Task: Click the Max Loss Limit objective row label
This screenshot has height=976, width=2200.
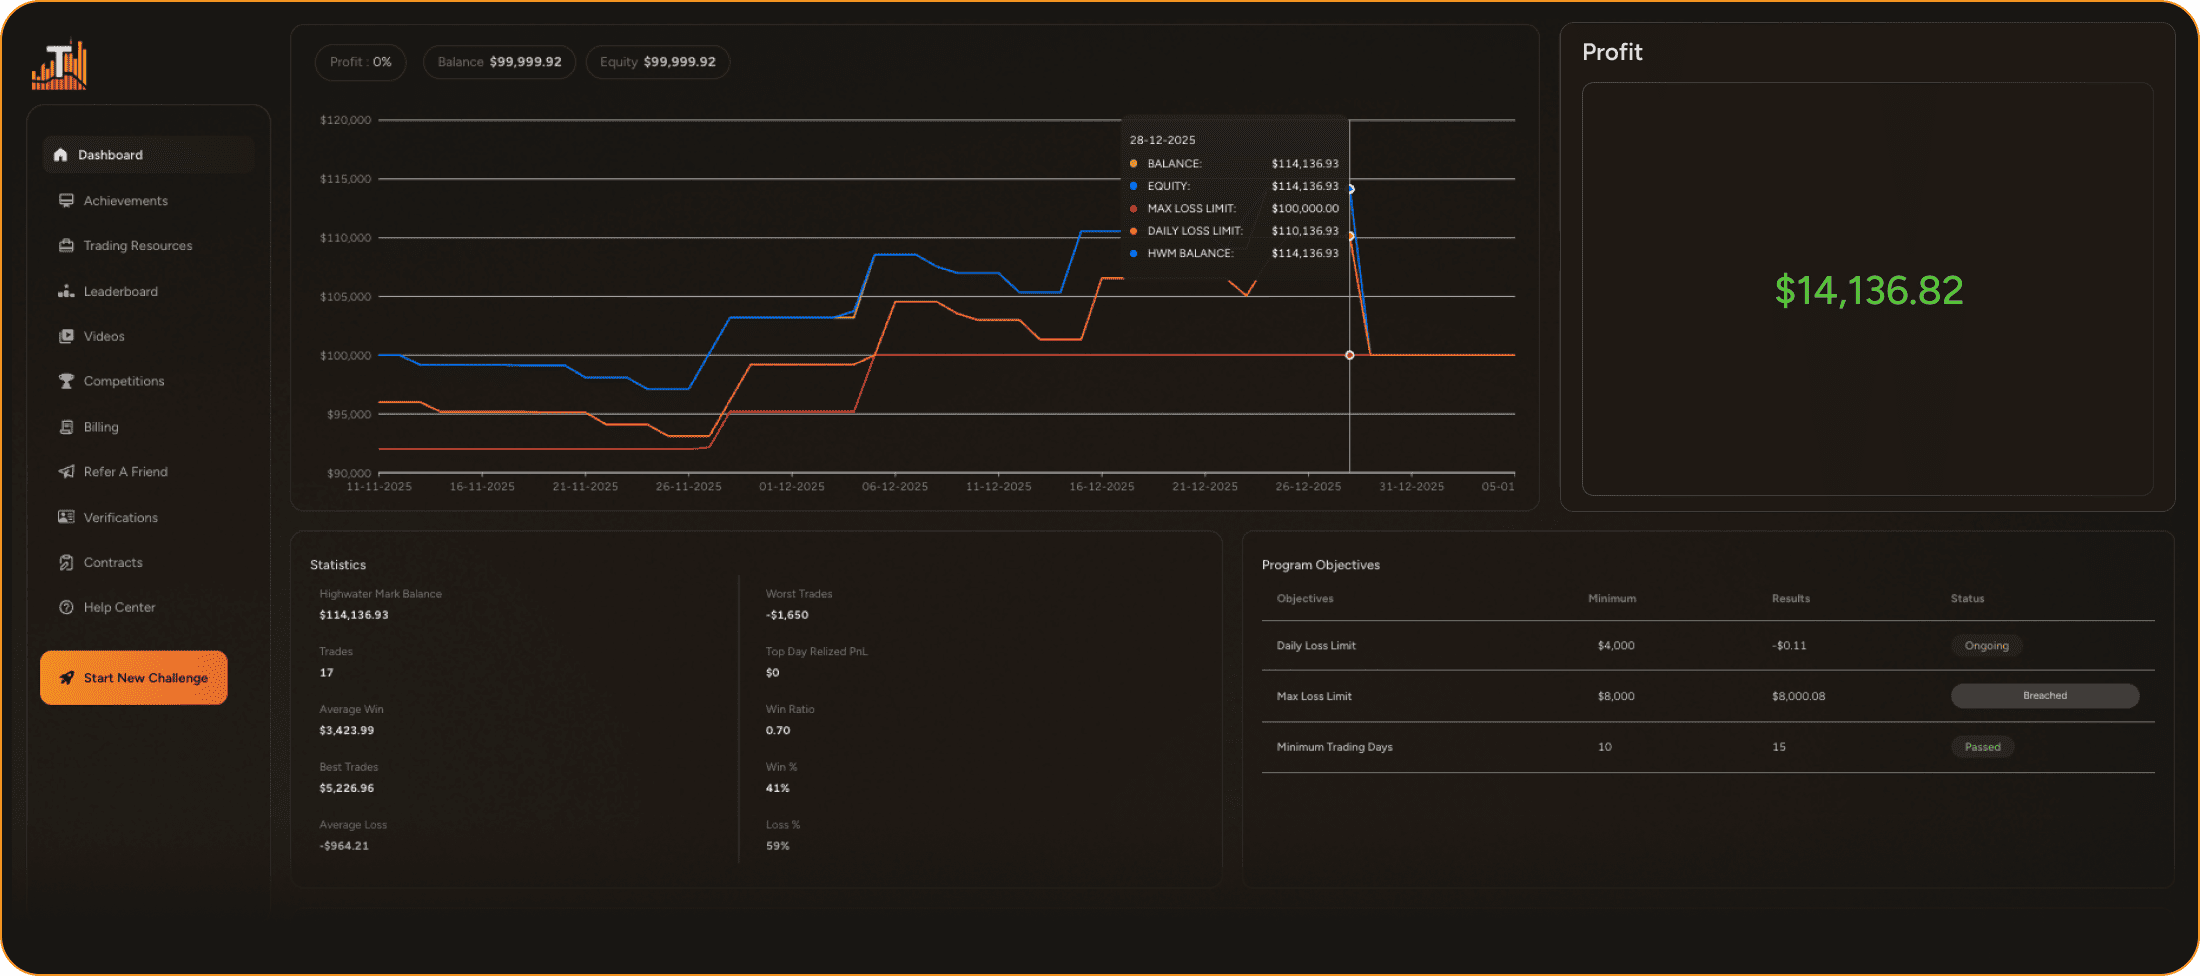Action: pyautogui.click(x=1314, y=697)
